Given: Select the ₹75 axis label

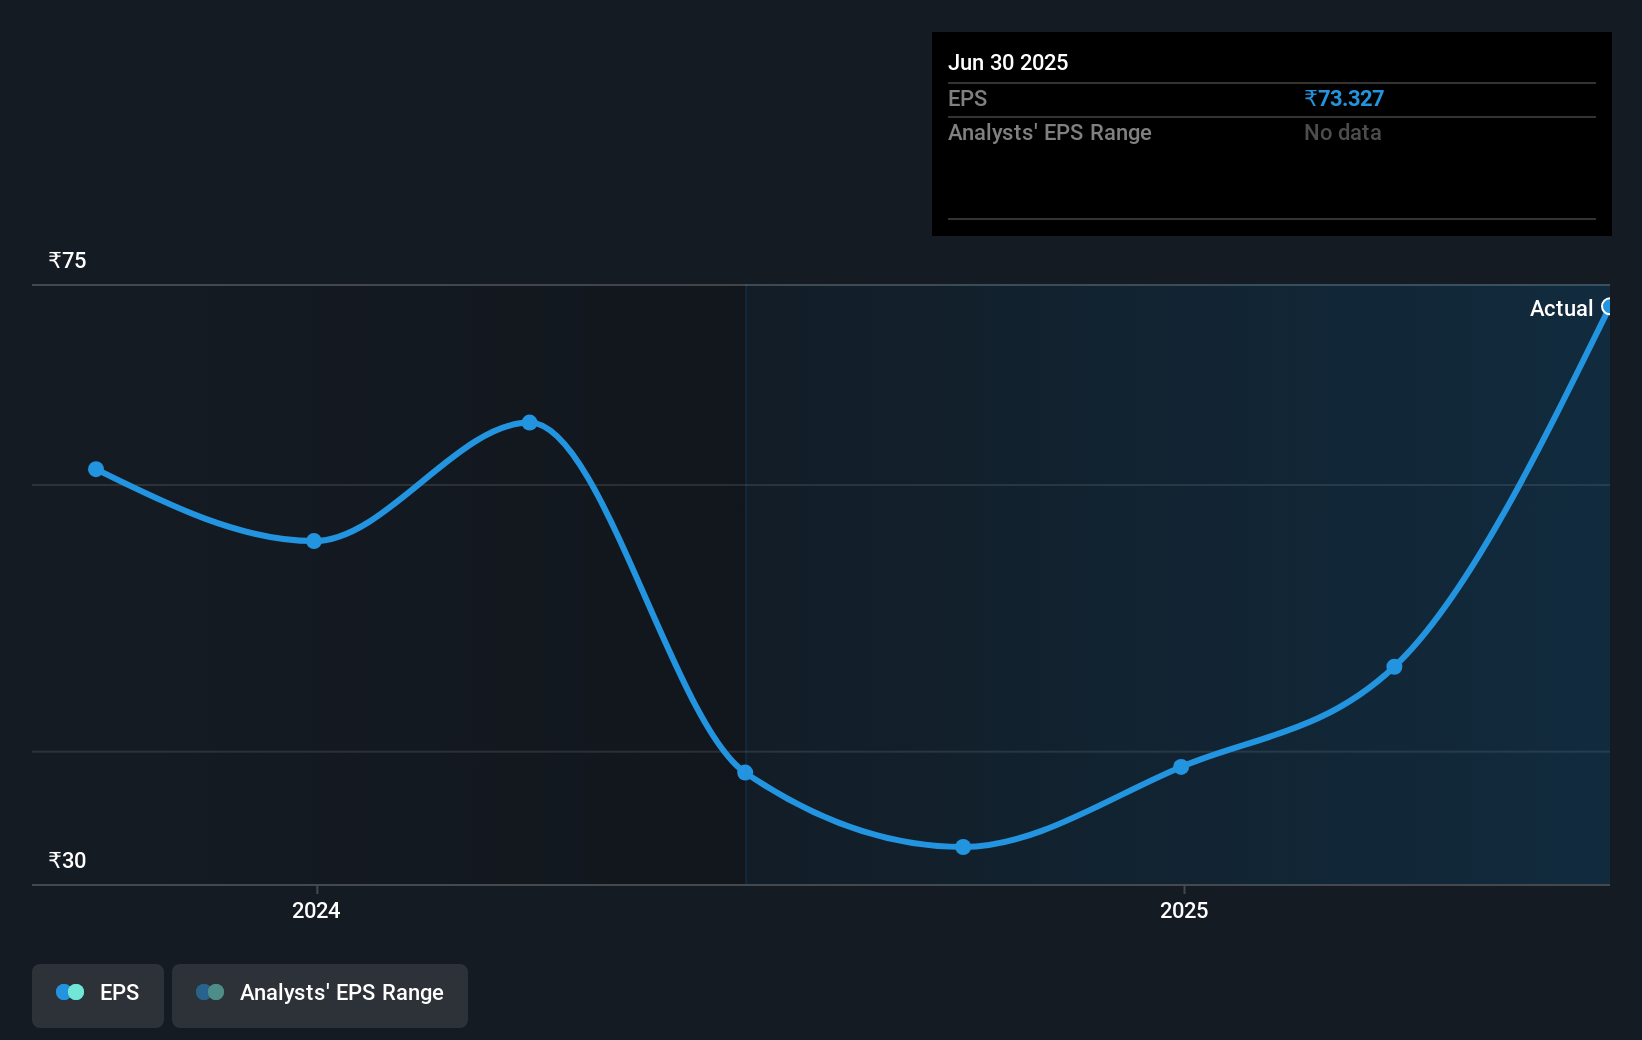Looking at the screenshot, I should click(x=66, y=260).
